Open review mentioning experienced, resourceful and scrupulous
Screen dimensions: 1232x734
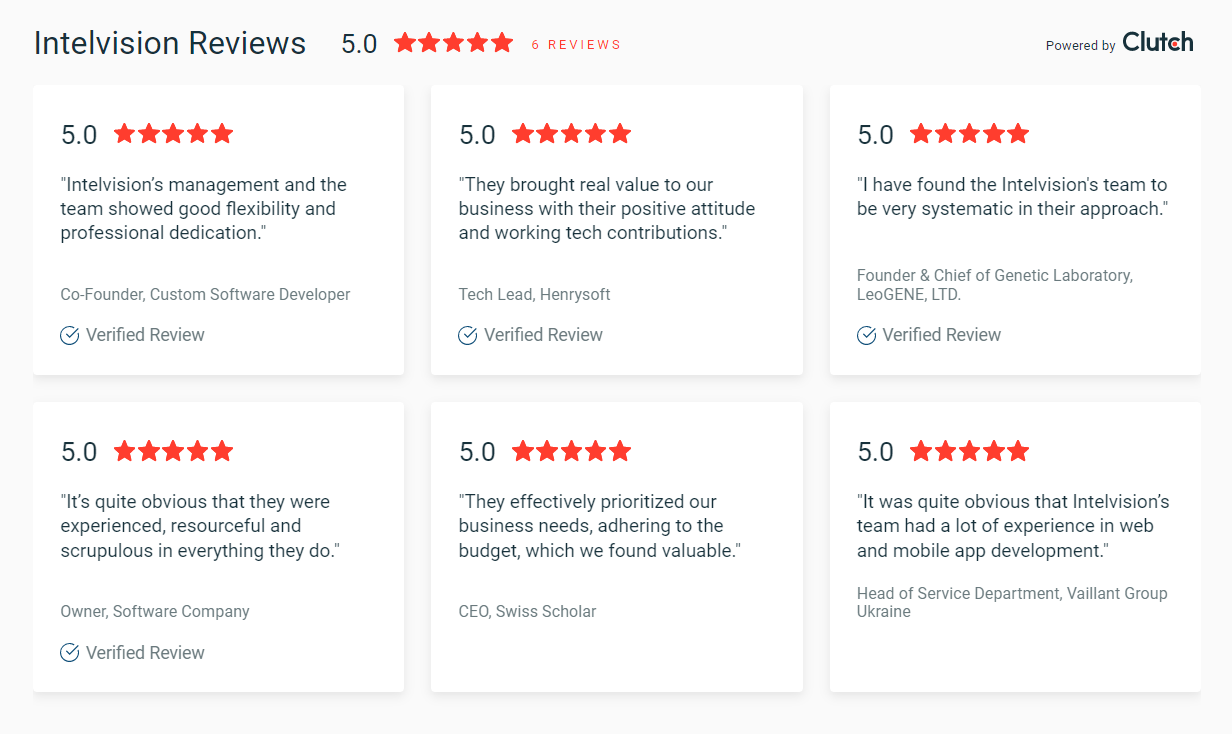[200, 526]
